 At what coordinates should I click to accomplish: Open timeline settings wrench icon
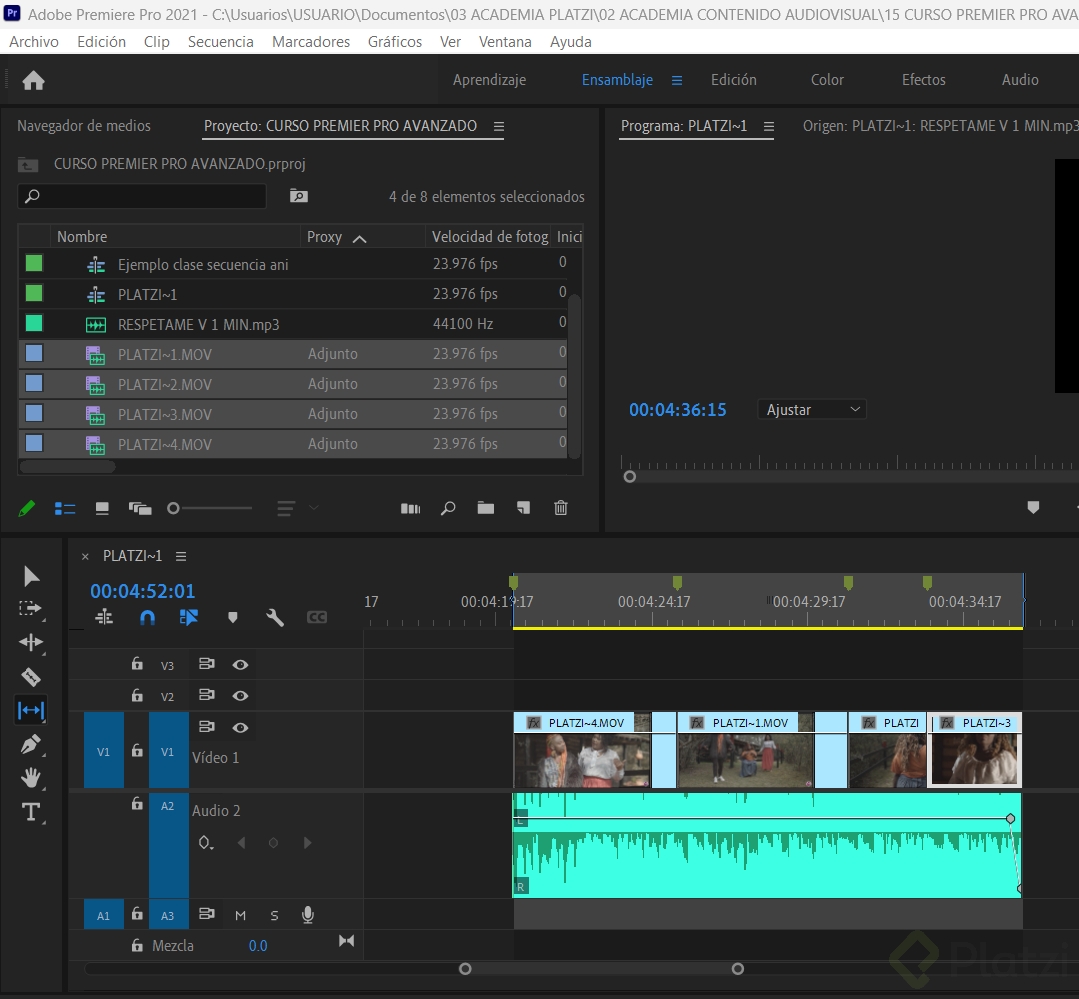275,618
